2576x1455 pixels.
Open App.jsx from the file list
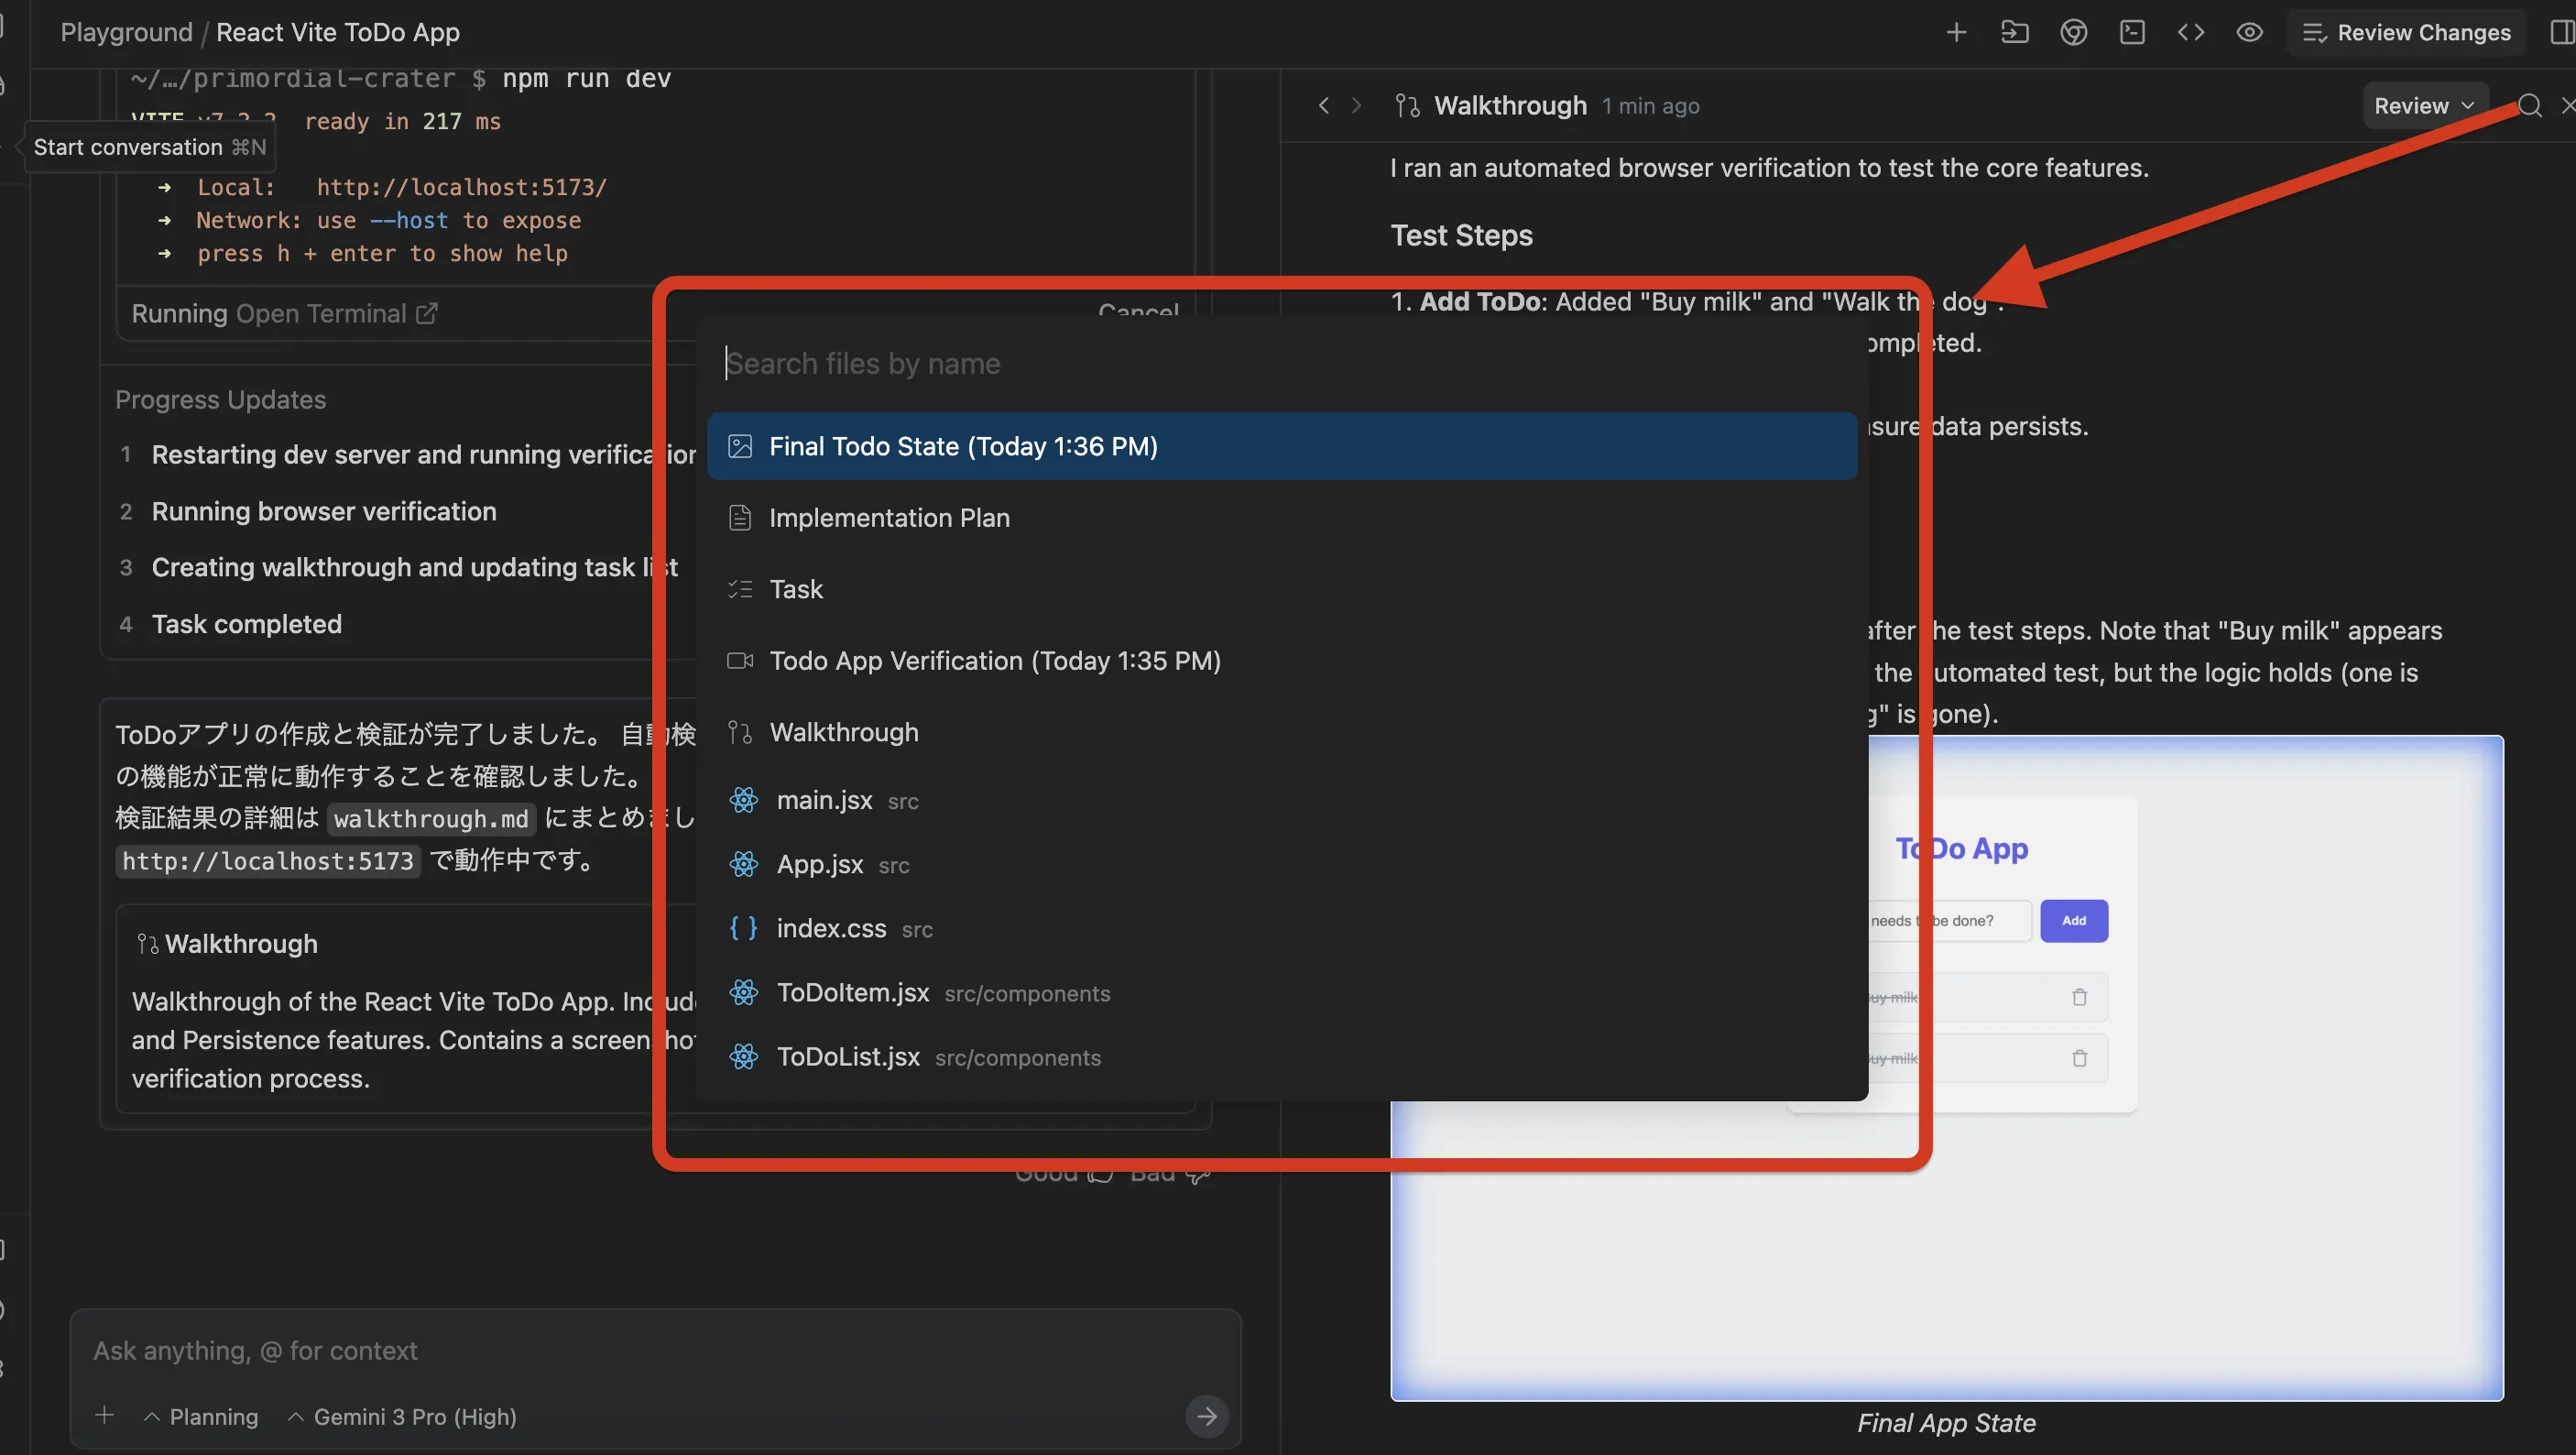point(820,865)
